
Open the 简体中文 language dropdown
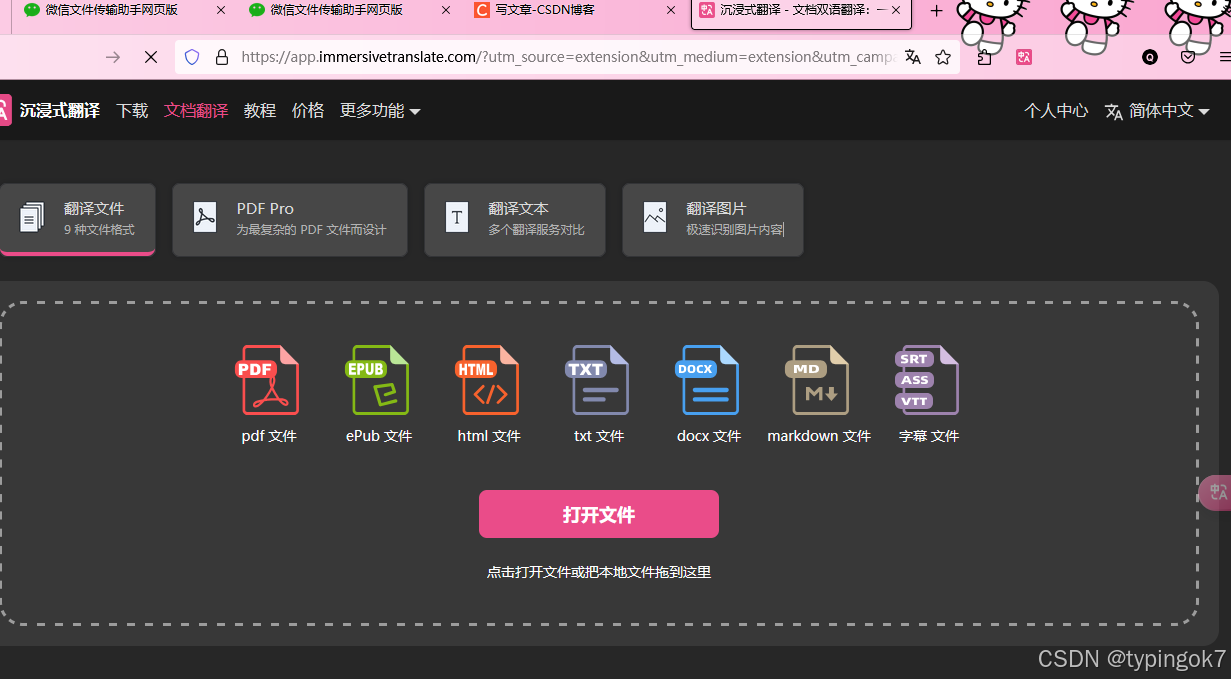[x=1157, y=110]
